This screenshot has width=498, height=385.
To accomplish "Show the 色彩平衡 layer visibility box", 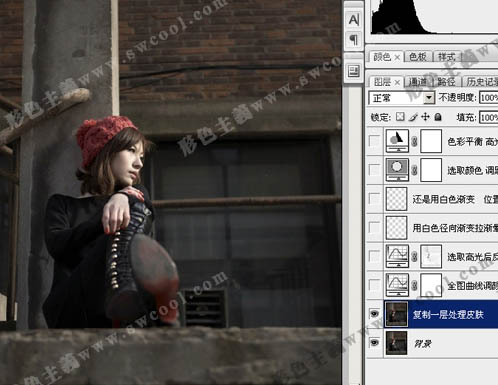I will [x=374, y=141].
